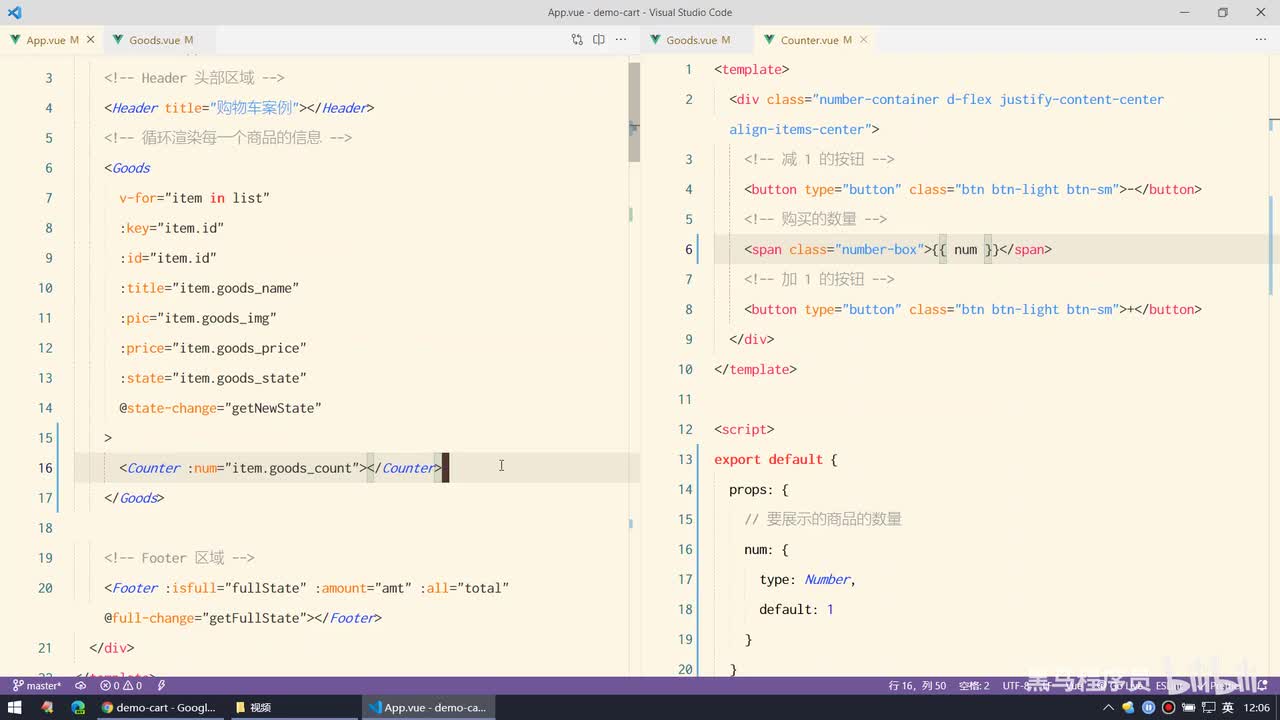Screen dimensions: 1280x720
Task: Close the App.vue tab
Action: (x=91, y=40)
